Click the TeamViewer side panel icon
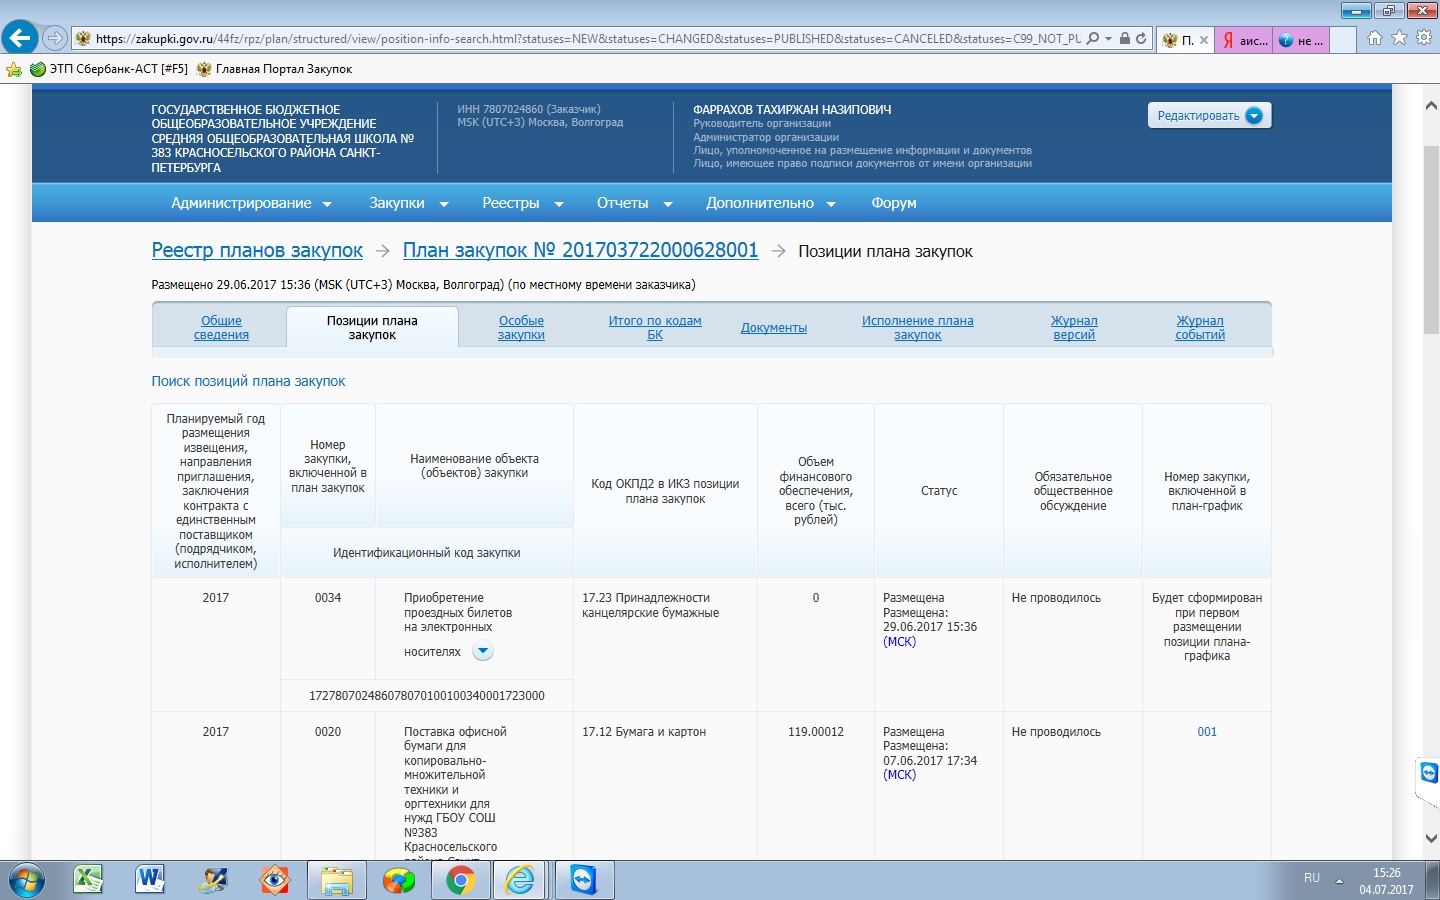Viewport: 1440px width, 900px height. (1428, 773)
